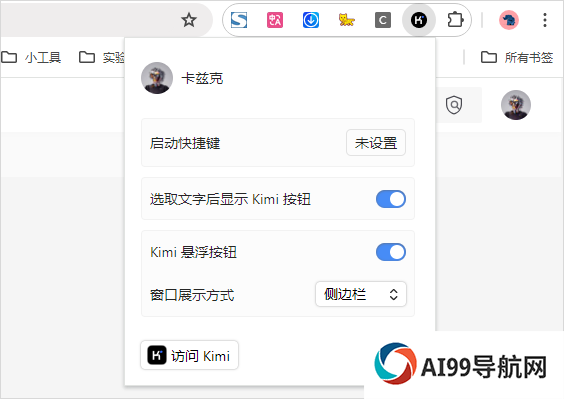Click the 访问 Kimi button
This screenshot has height=399, width=564.
(190, 355)
